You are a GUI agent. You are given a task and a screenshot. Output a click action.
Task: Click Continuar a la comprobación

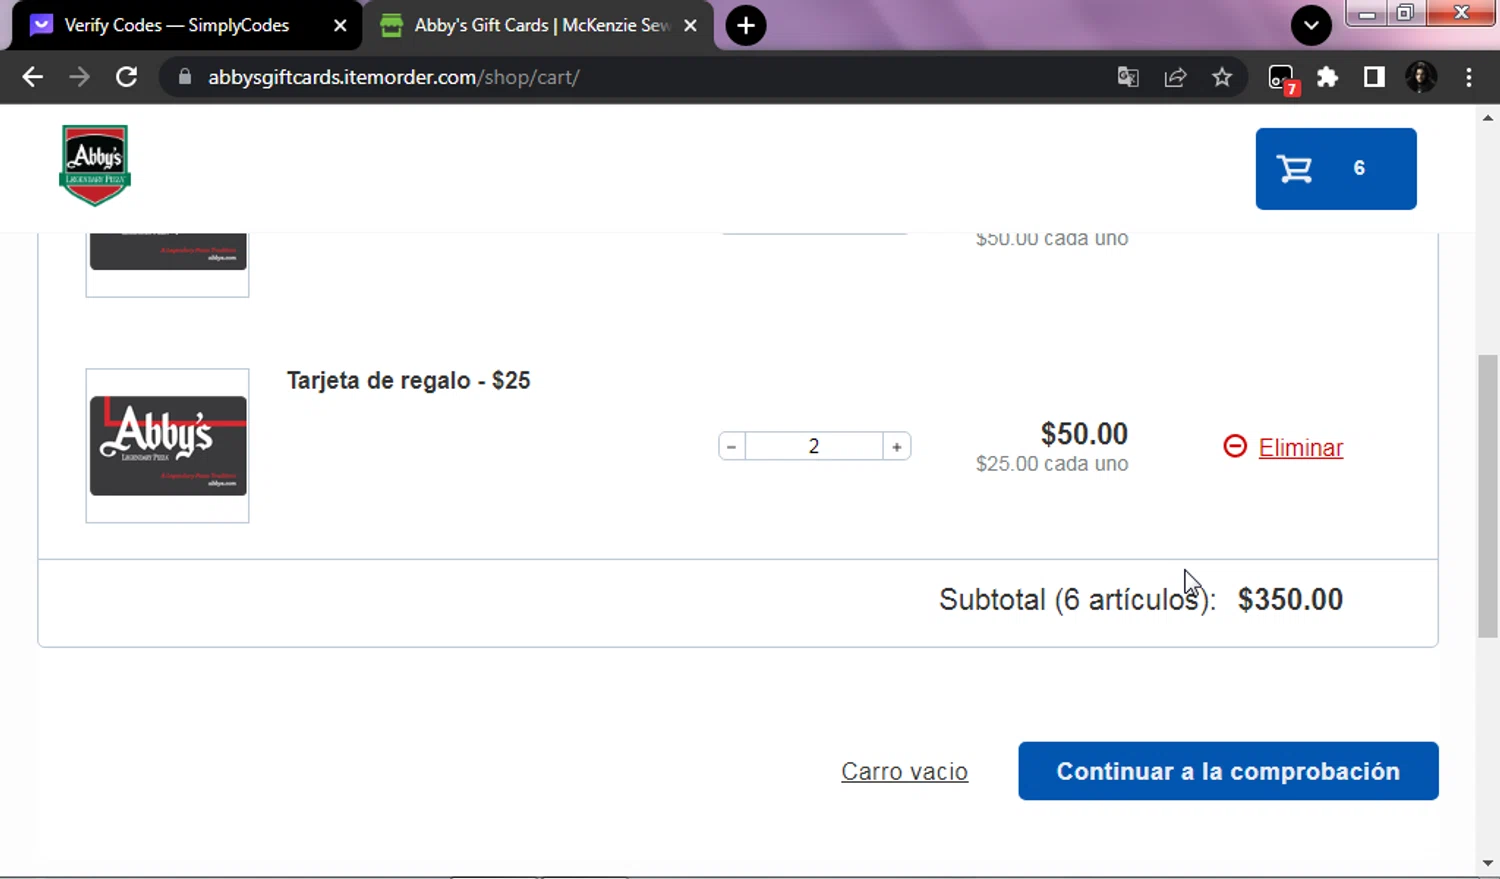1228,771
